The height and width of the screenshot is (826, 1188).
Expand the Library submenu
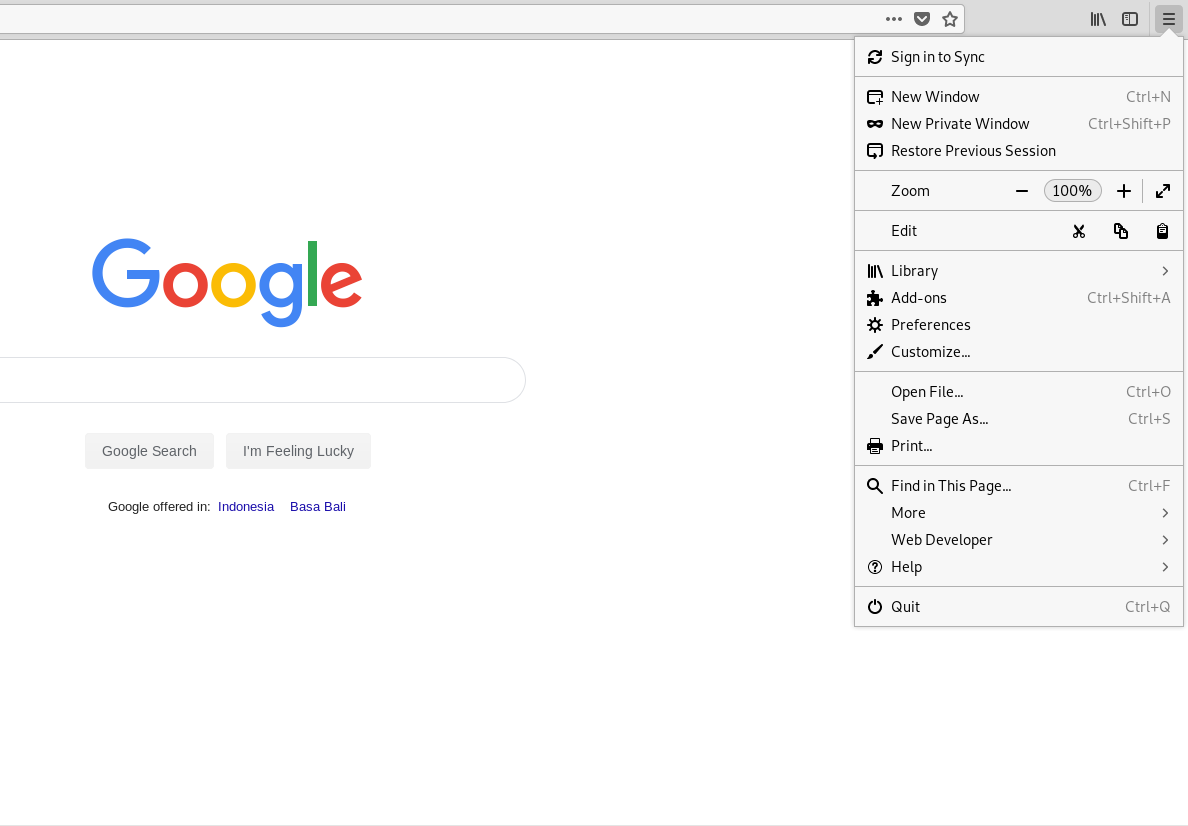click(1019, 271)
